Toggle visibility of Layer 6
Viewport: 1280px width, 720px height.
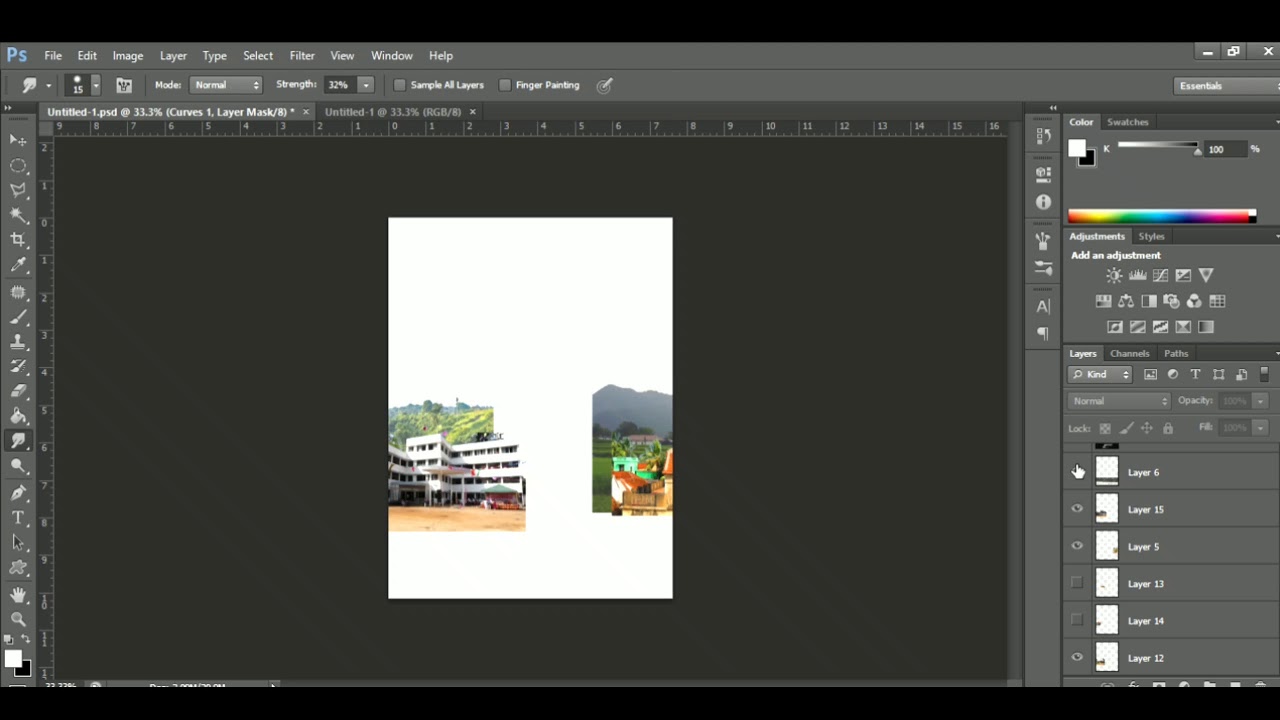click(x=1077, y=472)
